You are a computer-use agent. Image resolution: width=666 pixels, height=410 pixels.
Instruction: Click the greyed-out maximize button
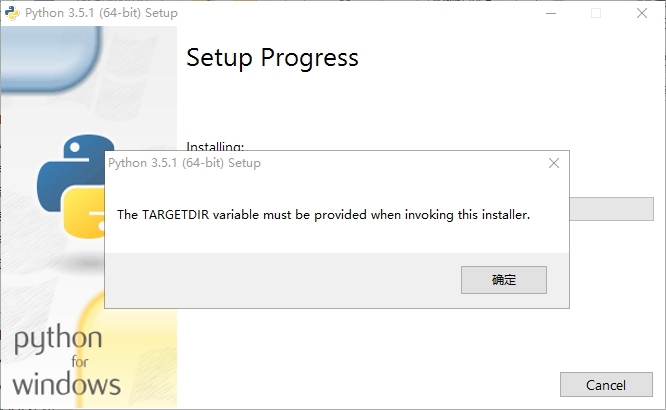coord(596,13)
